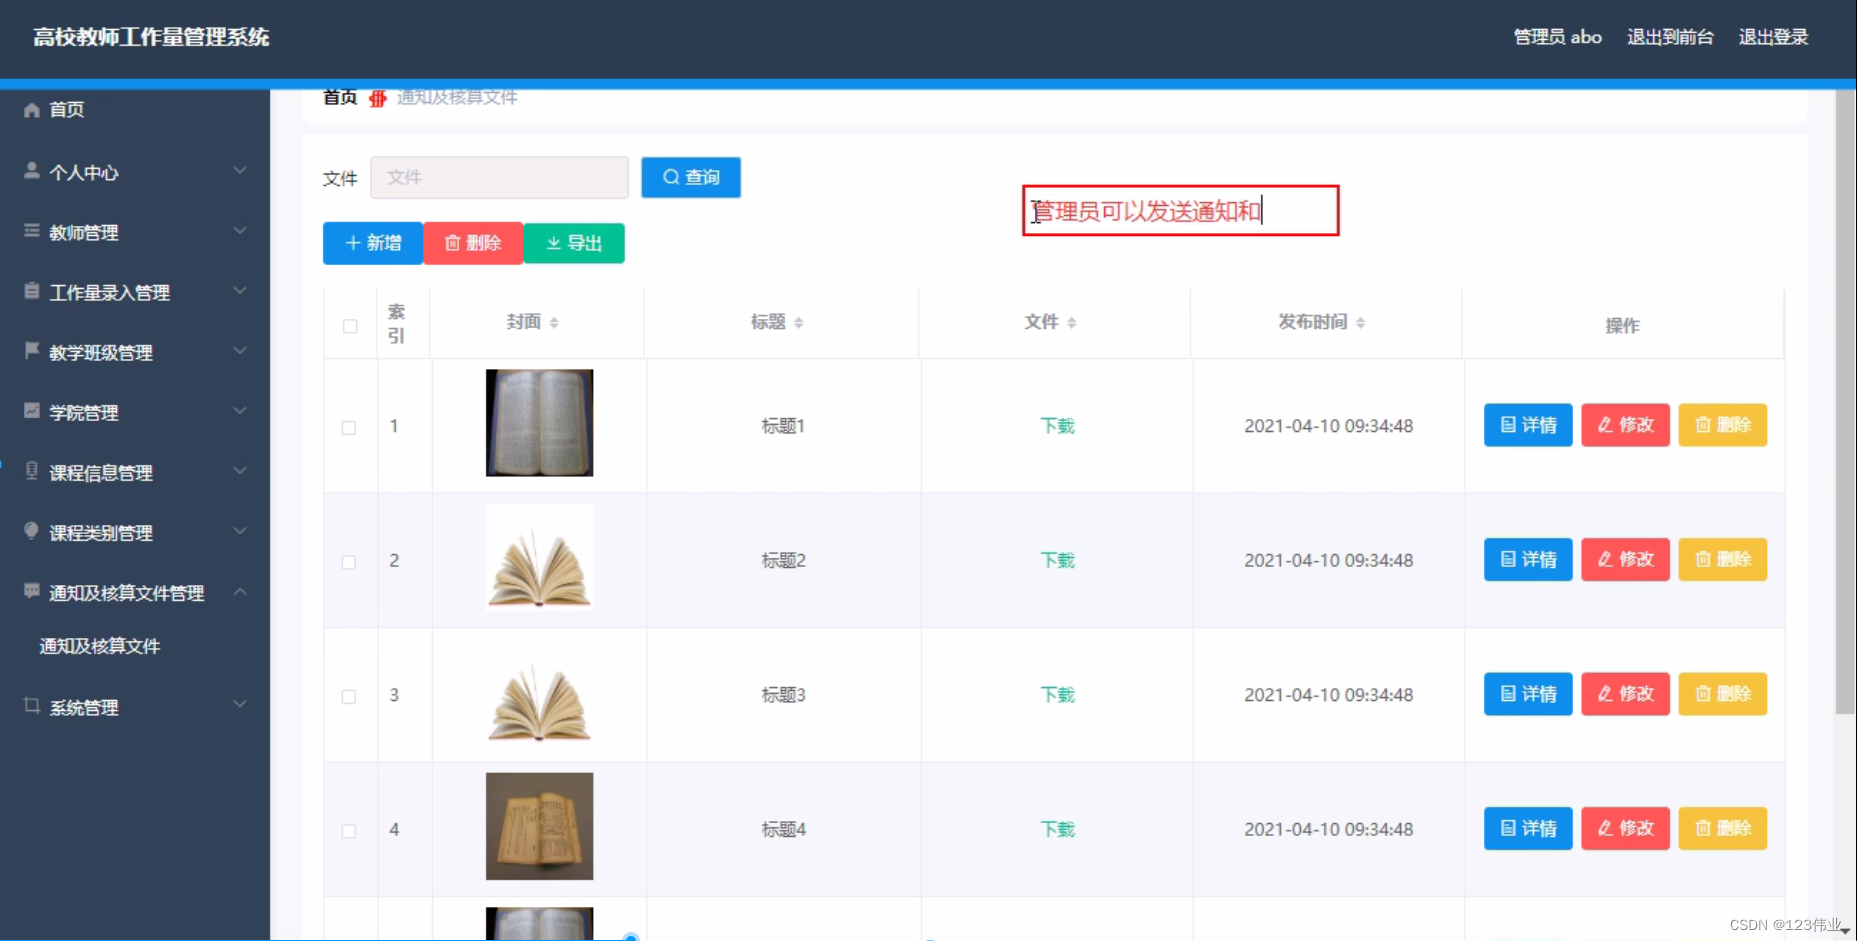The width and height of the screenshot is (1857, 941).
Task: Open 课程信息管理 using its book icon
Action: tap(31, 471)
